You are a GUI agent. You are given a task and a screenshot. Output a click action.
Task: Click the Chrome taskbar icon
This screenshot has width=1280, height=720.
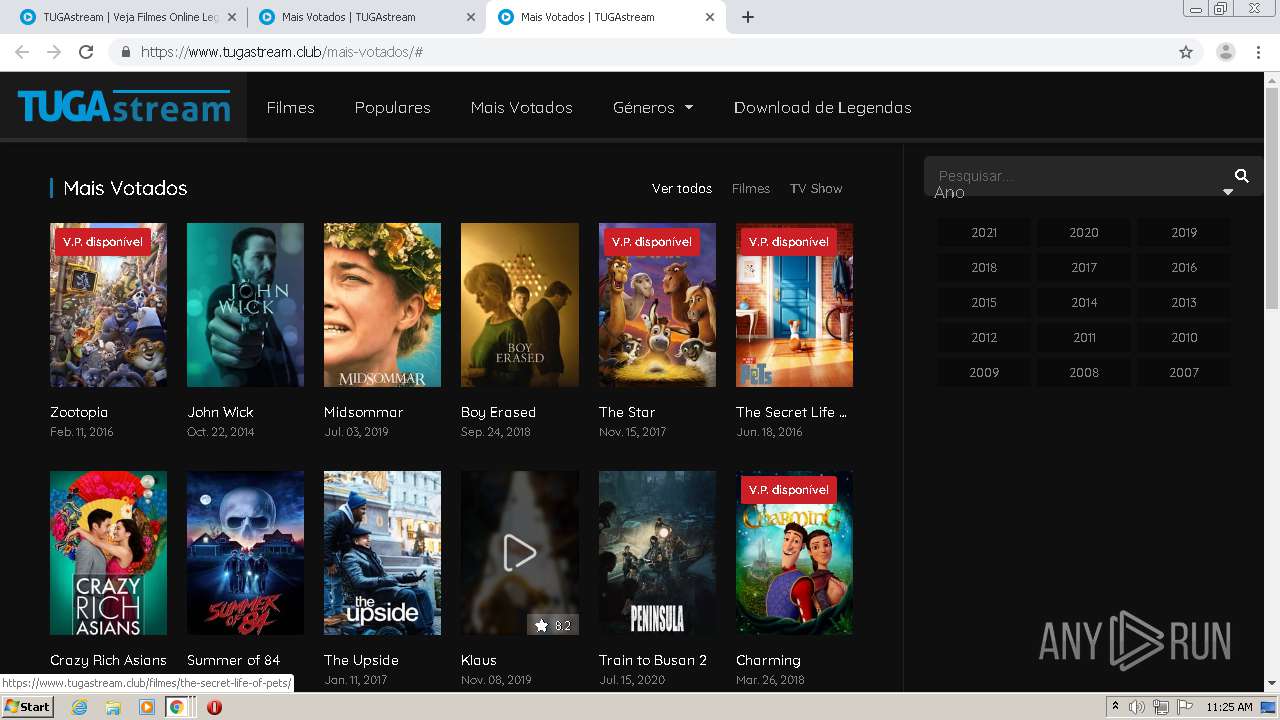tap(176, 707)
